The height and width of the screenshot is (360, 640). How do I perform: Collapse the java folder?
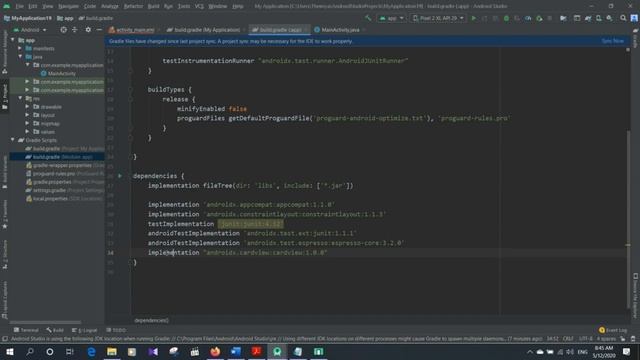(x=20, y=56)
